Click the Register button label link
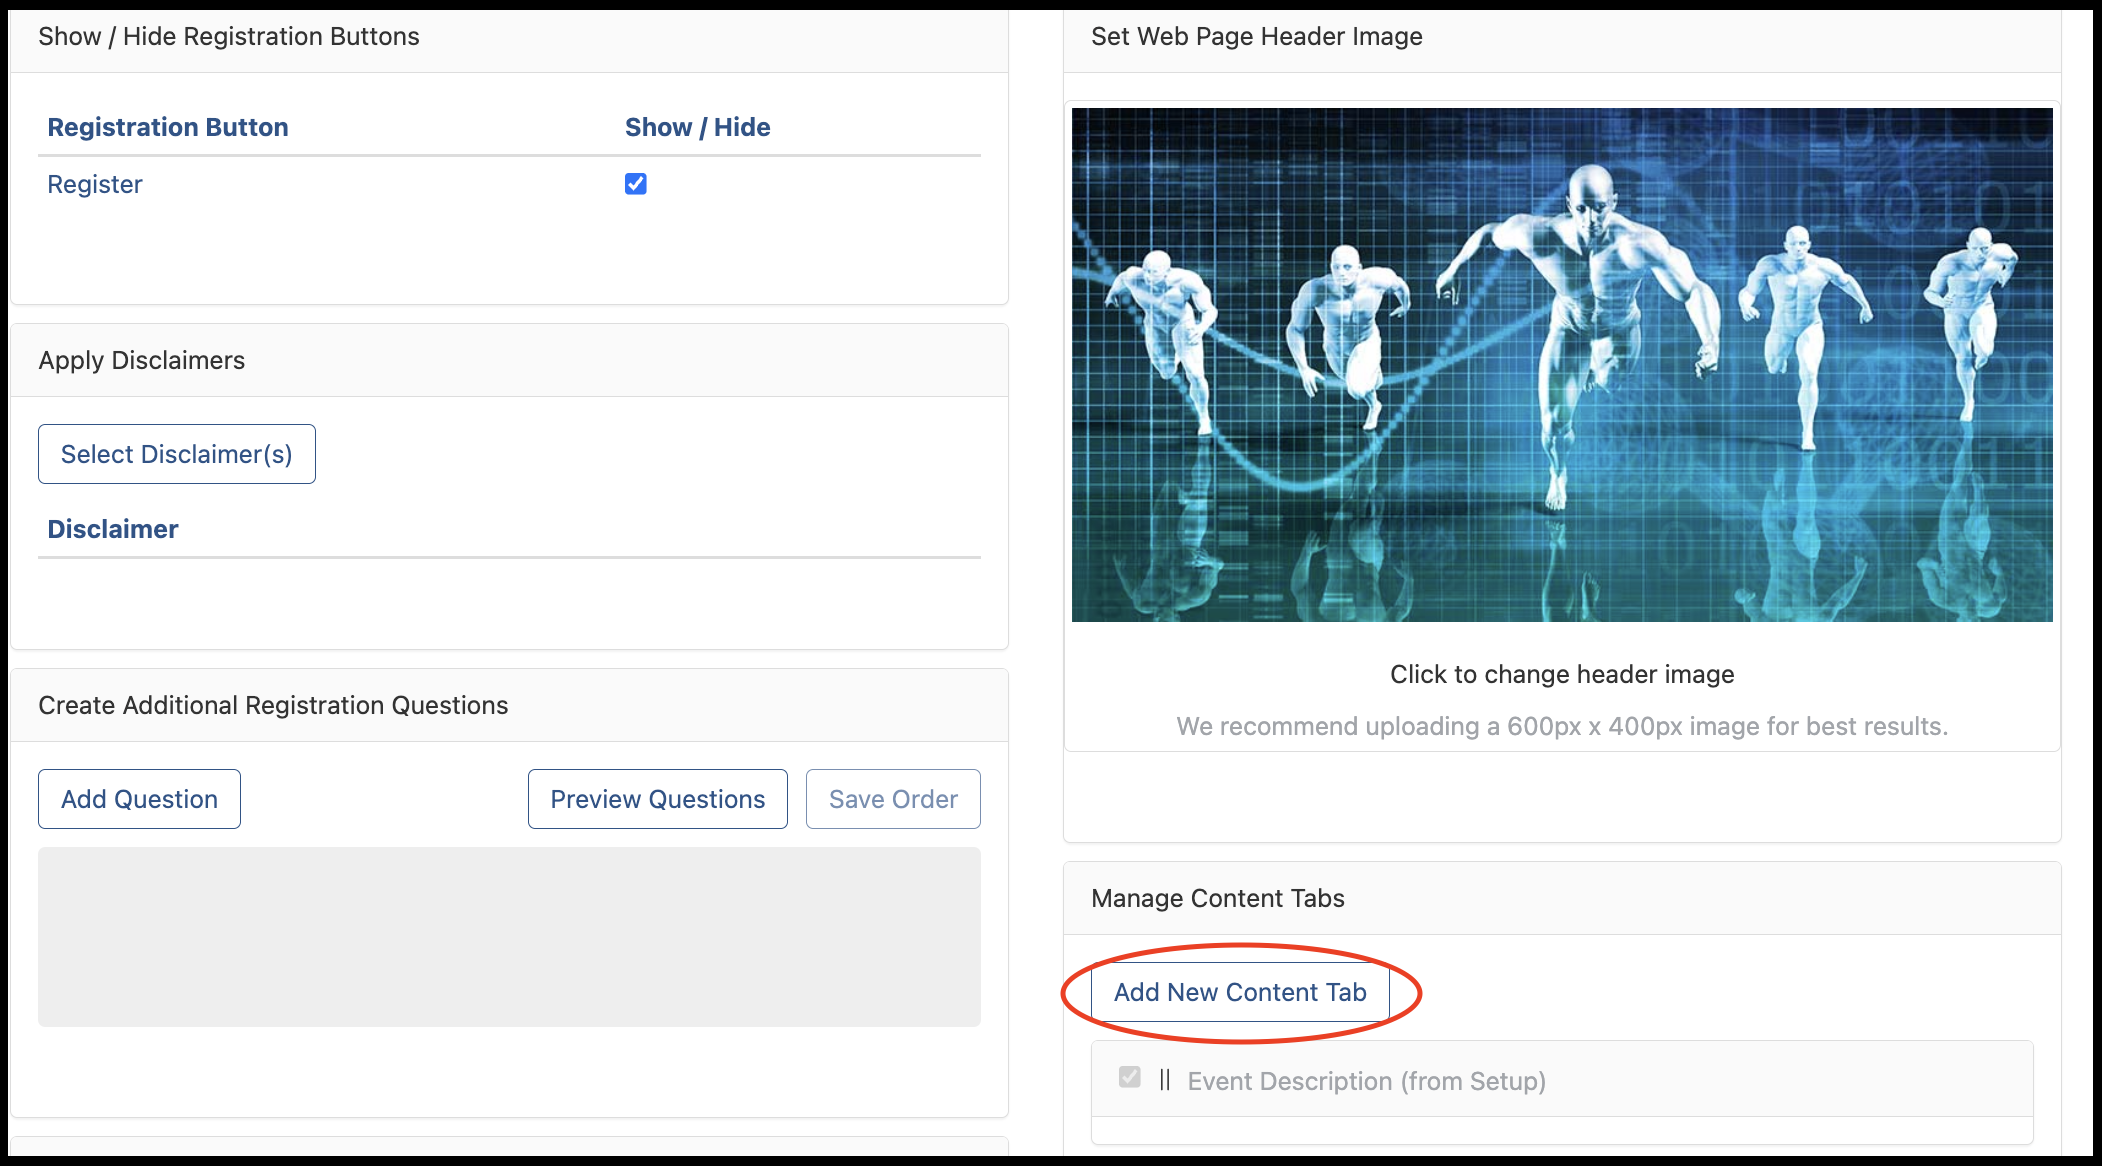This screenshot has width=2102, height=1166. (x=95, y=184)
